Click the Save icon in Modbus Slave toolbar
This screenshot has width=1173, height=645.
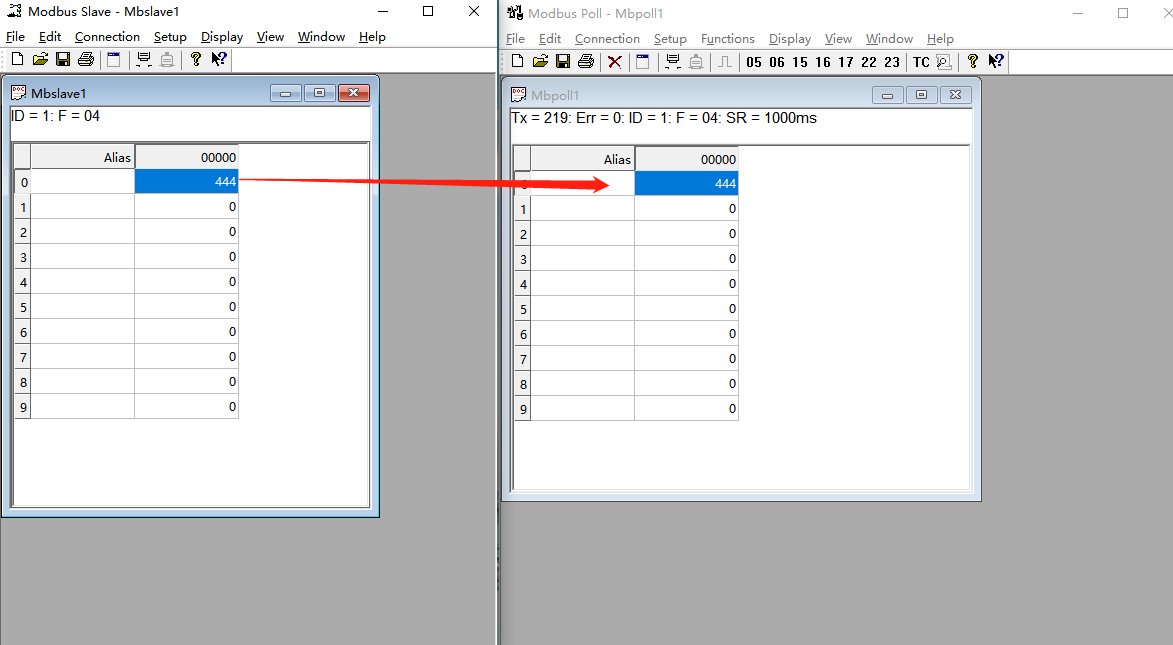pos(63,60)
